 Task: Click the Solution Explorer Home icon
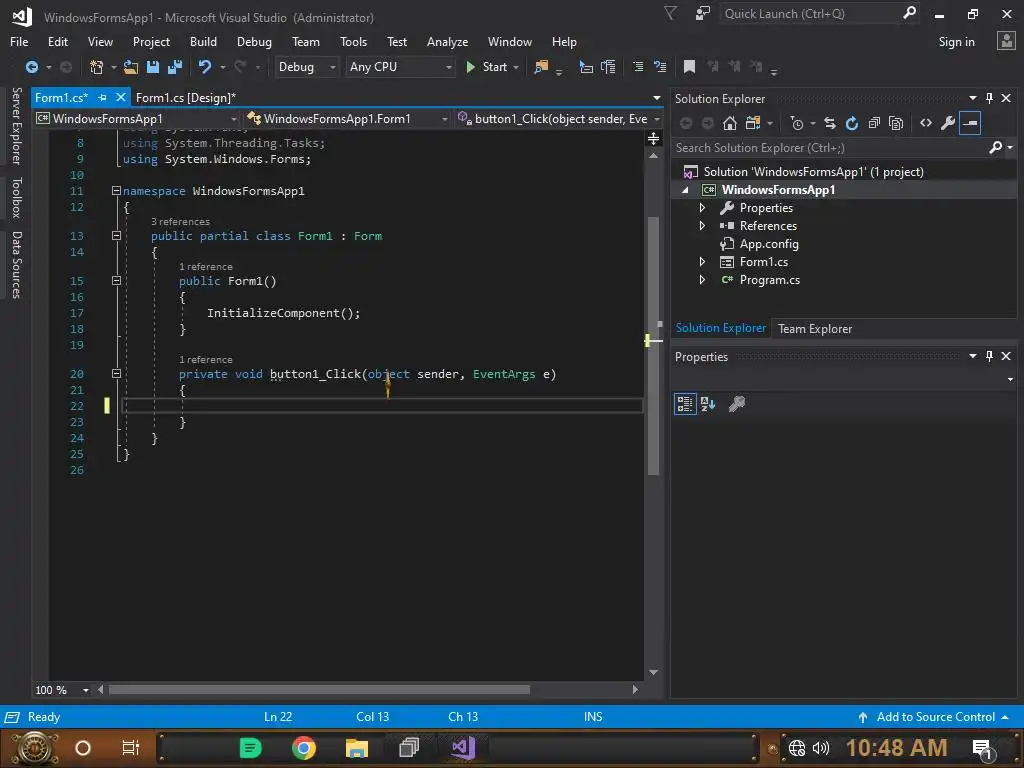click(x=730, y=123)
